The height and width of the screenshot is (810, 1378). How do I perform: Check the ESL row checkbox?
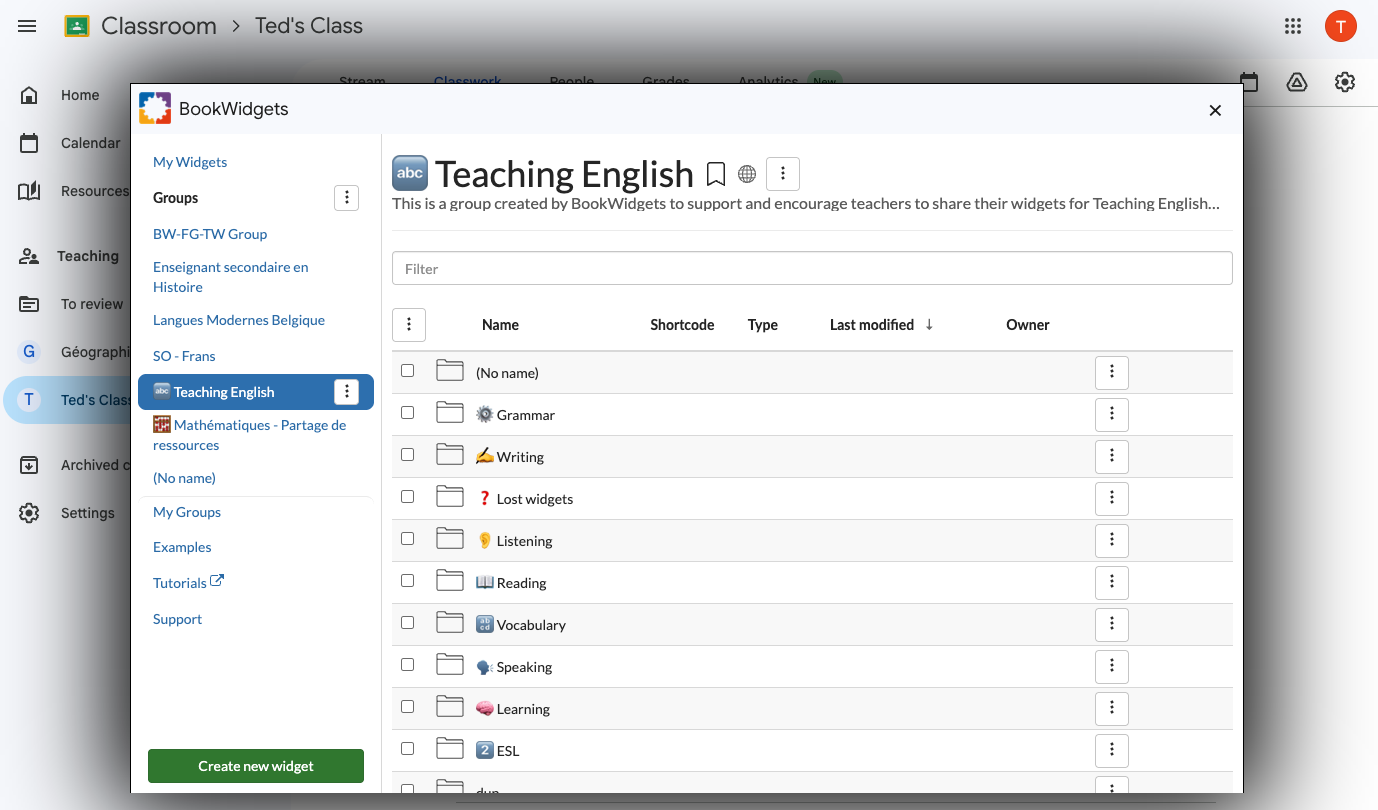(407, 748)
